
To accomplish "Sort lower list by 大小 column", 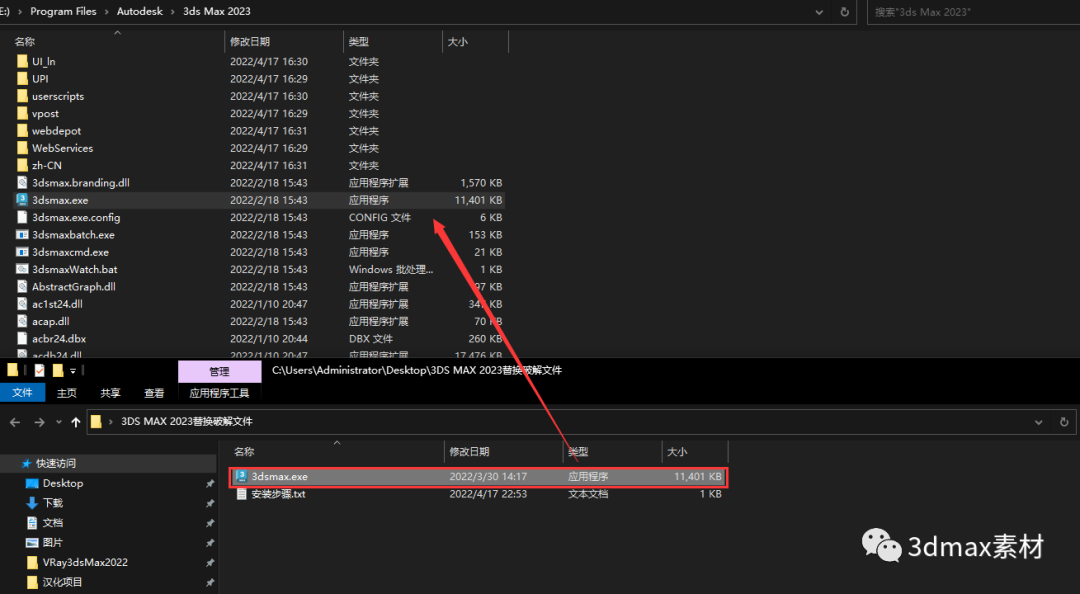I will coord(678,451).
